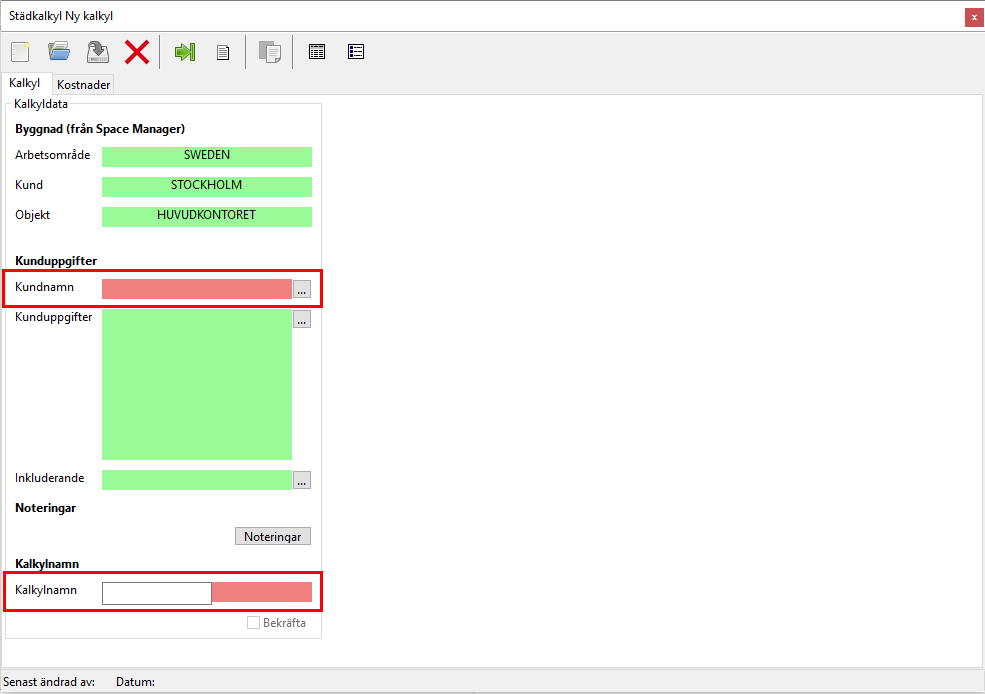Delete kalkyl with red X icon

[x=137, y=52]
